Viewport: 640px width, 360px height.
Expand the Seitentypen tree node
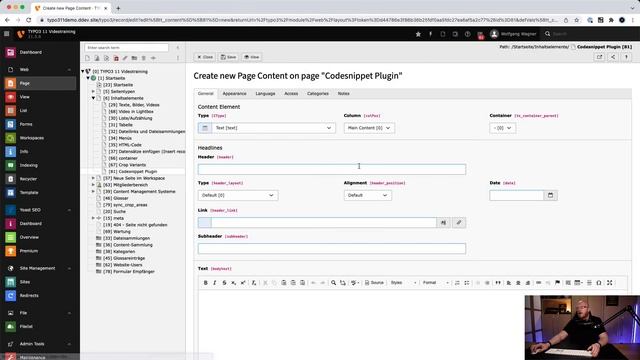(x=93, y=92)
